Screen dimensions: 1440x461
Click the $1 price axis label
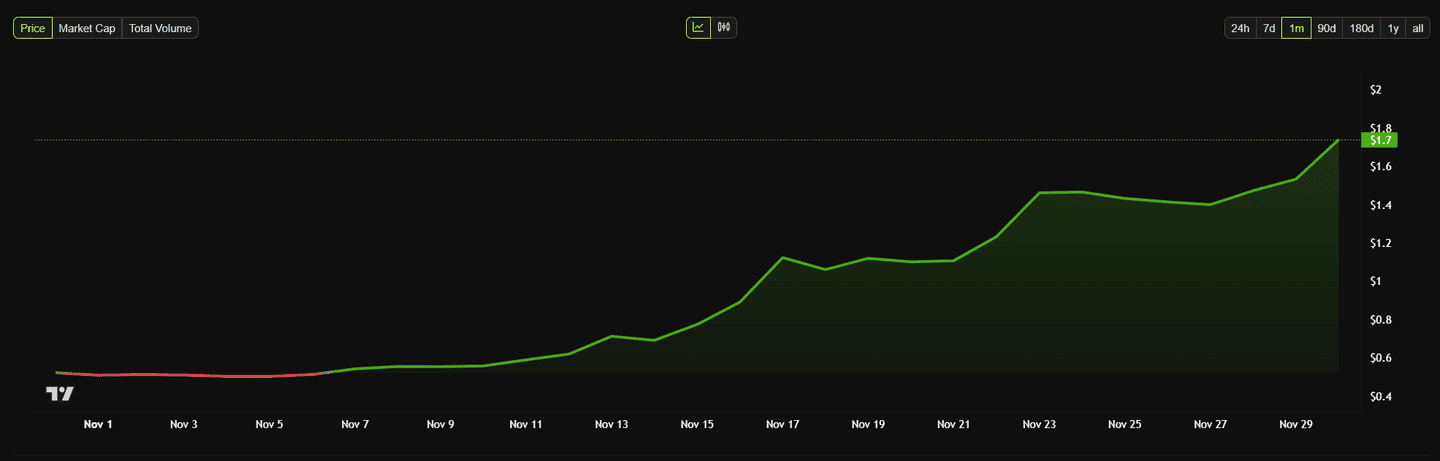click(x=1375, y=281)
